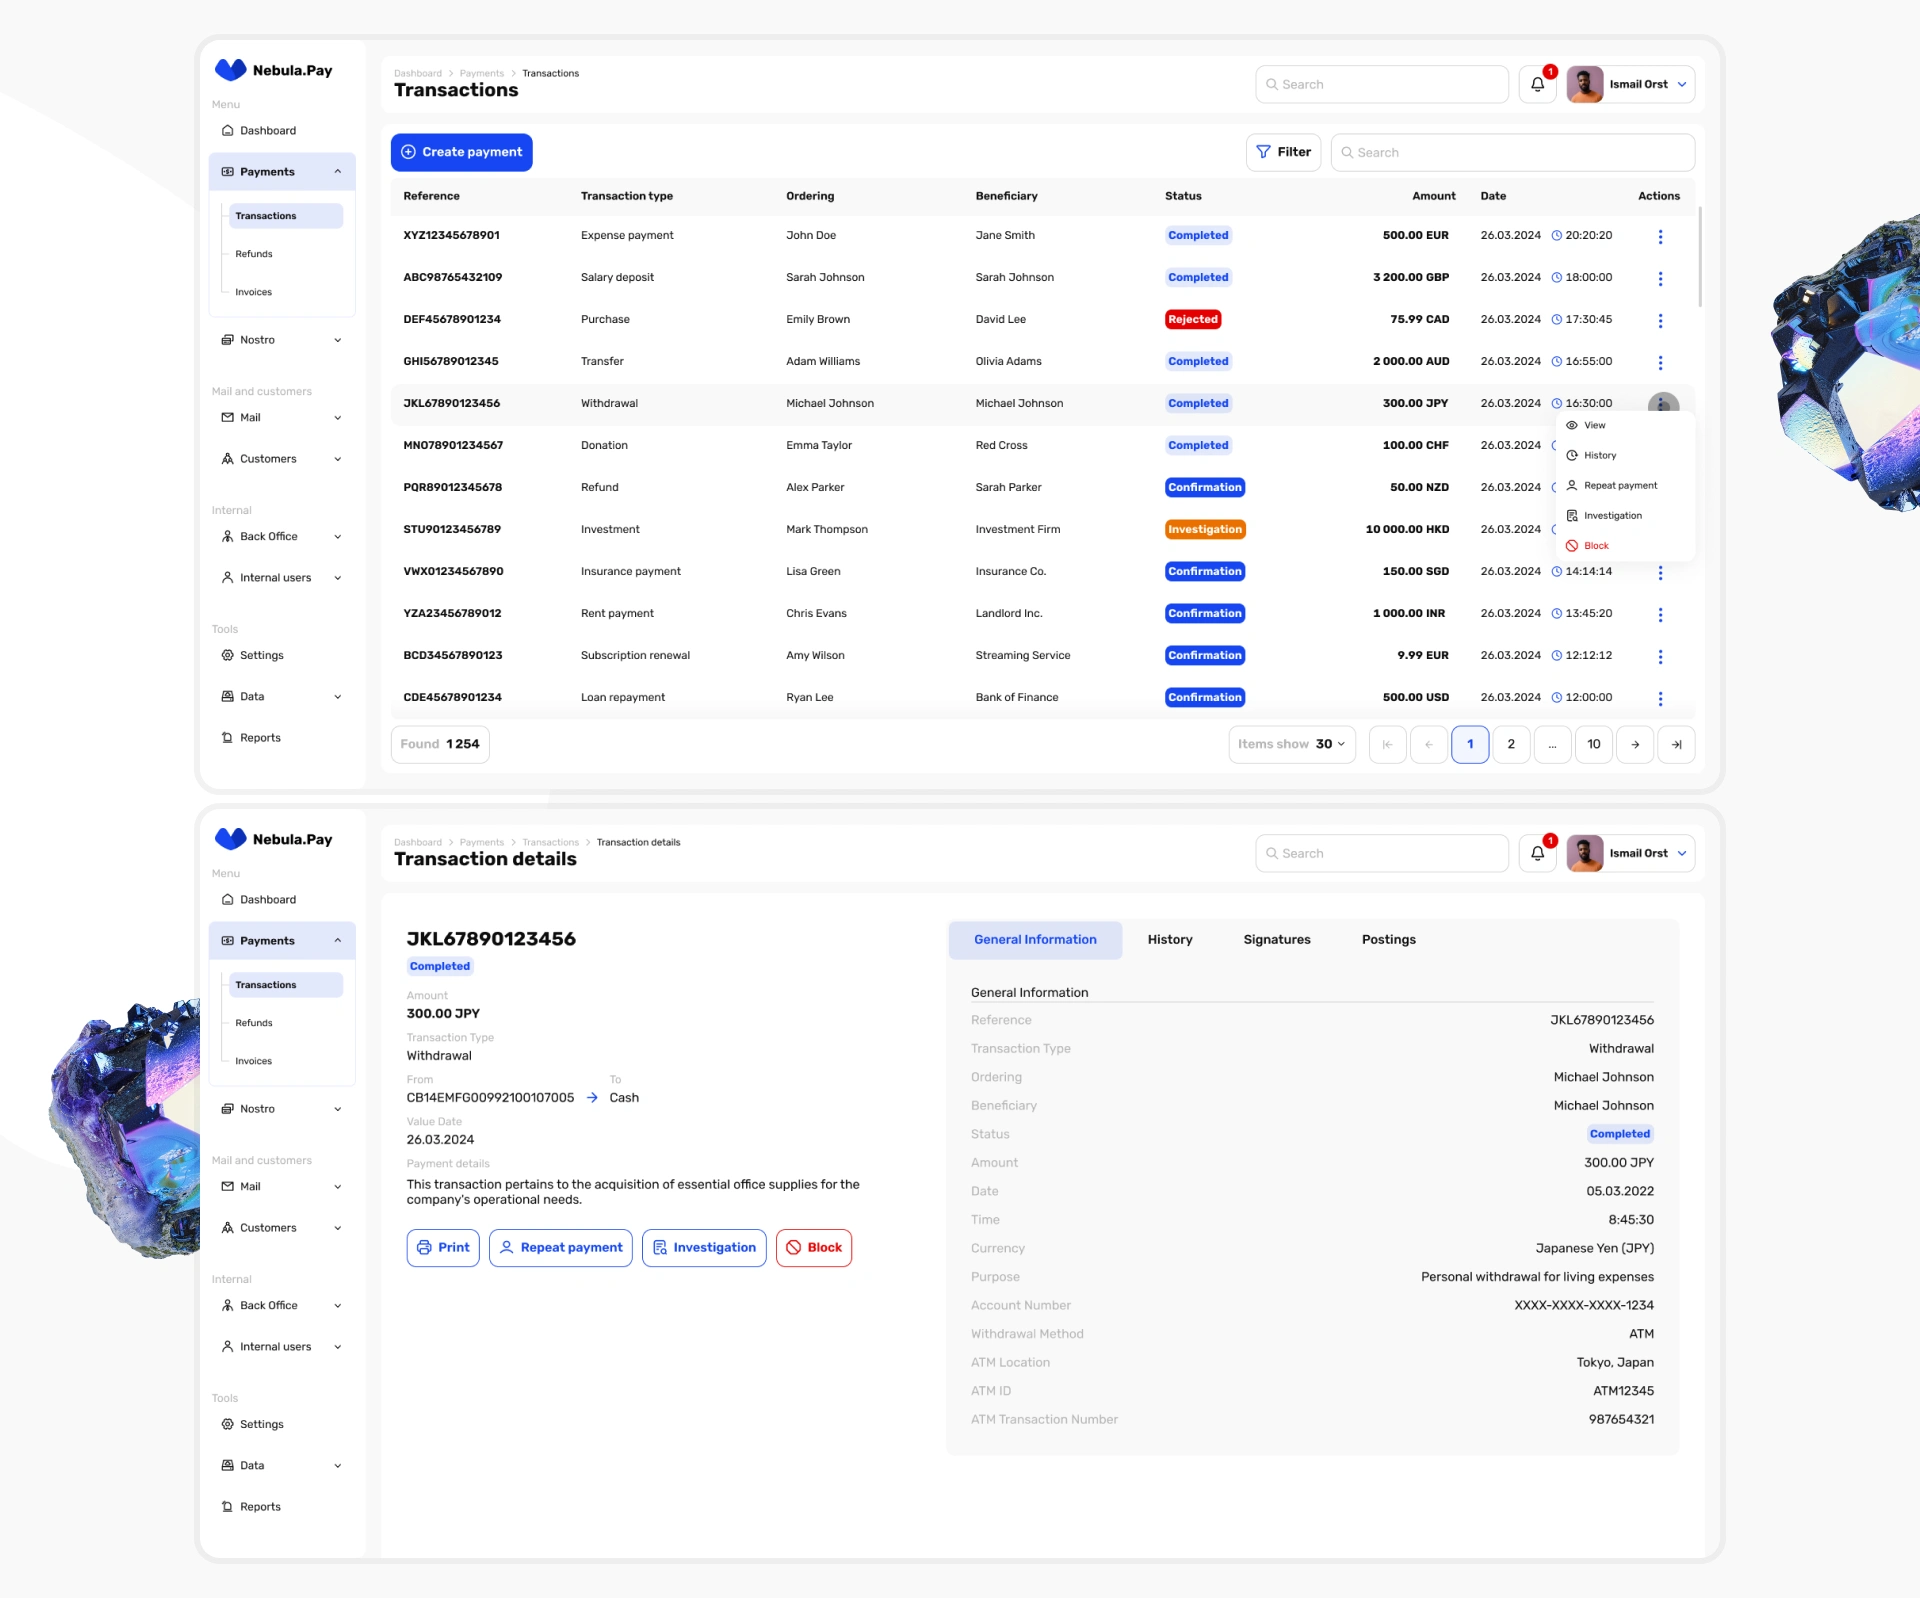
Task: Open actions menu for XYZ12345678901 row
Action: [x=1660, y=237]
